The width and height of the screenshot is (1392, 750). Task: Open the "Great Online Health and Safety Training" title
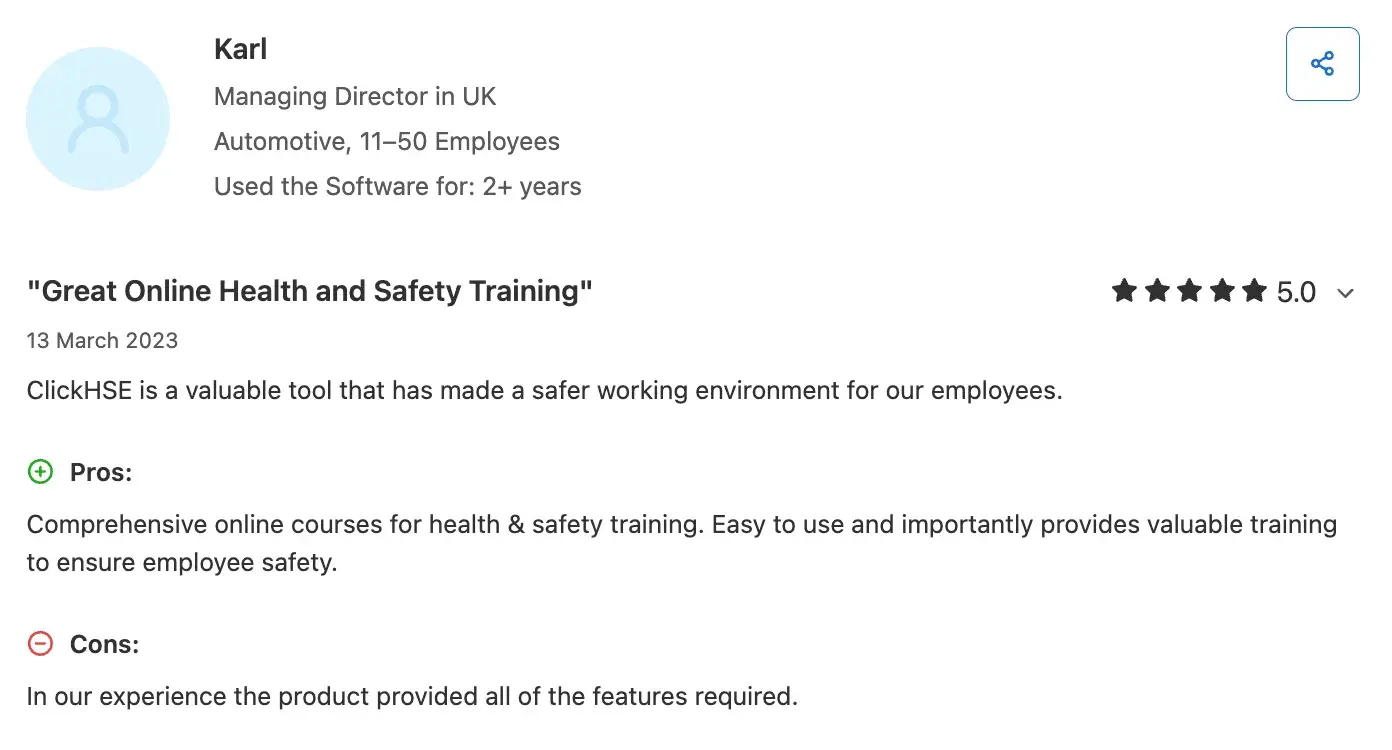[x=310, y=292]
